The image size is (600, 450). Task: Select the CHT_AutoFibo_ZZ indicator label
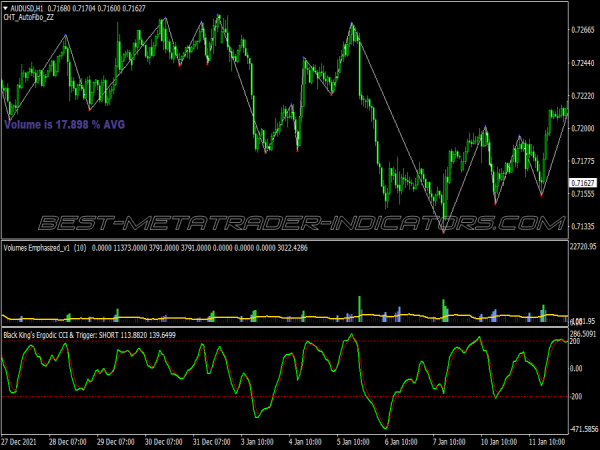tap(29, 17)
